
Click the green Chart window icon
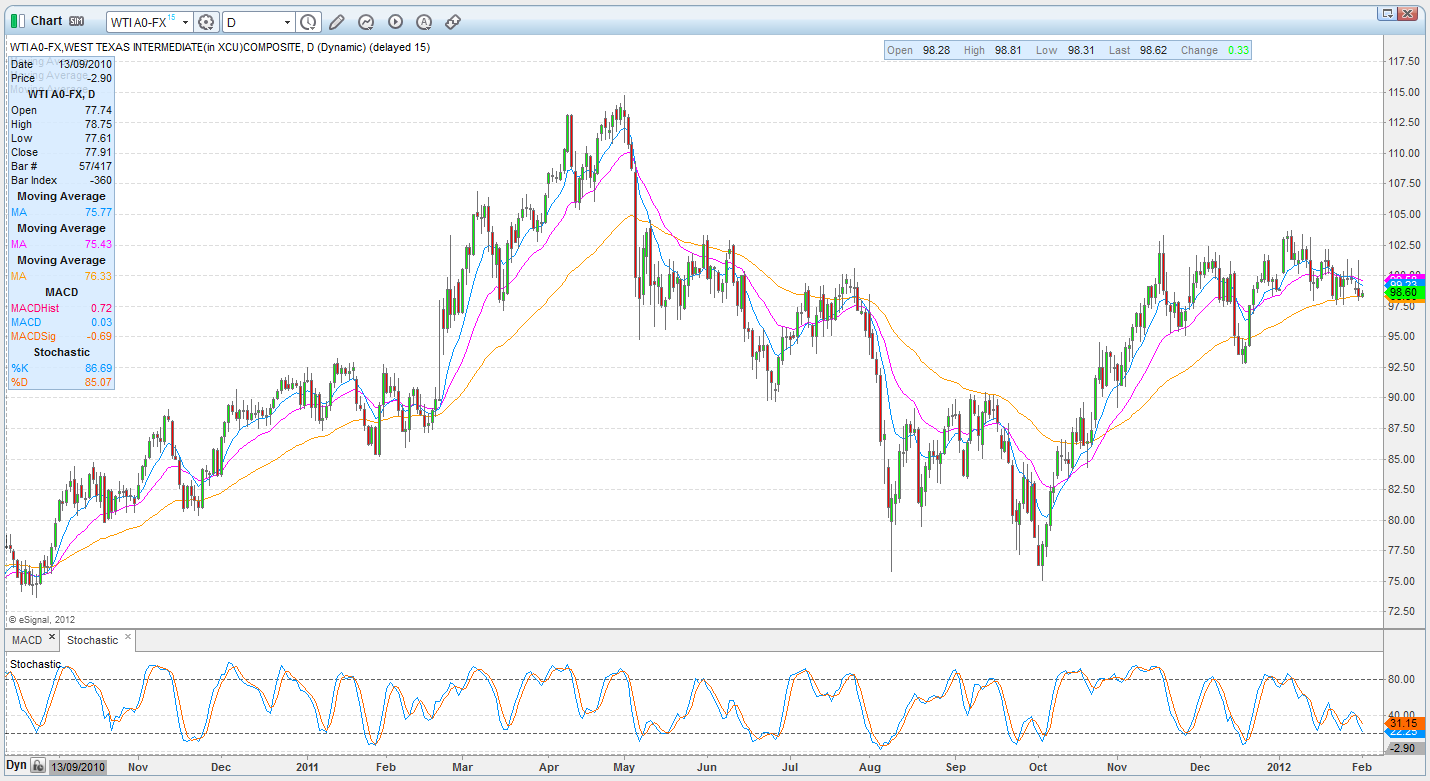[x=17, y=21]
